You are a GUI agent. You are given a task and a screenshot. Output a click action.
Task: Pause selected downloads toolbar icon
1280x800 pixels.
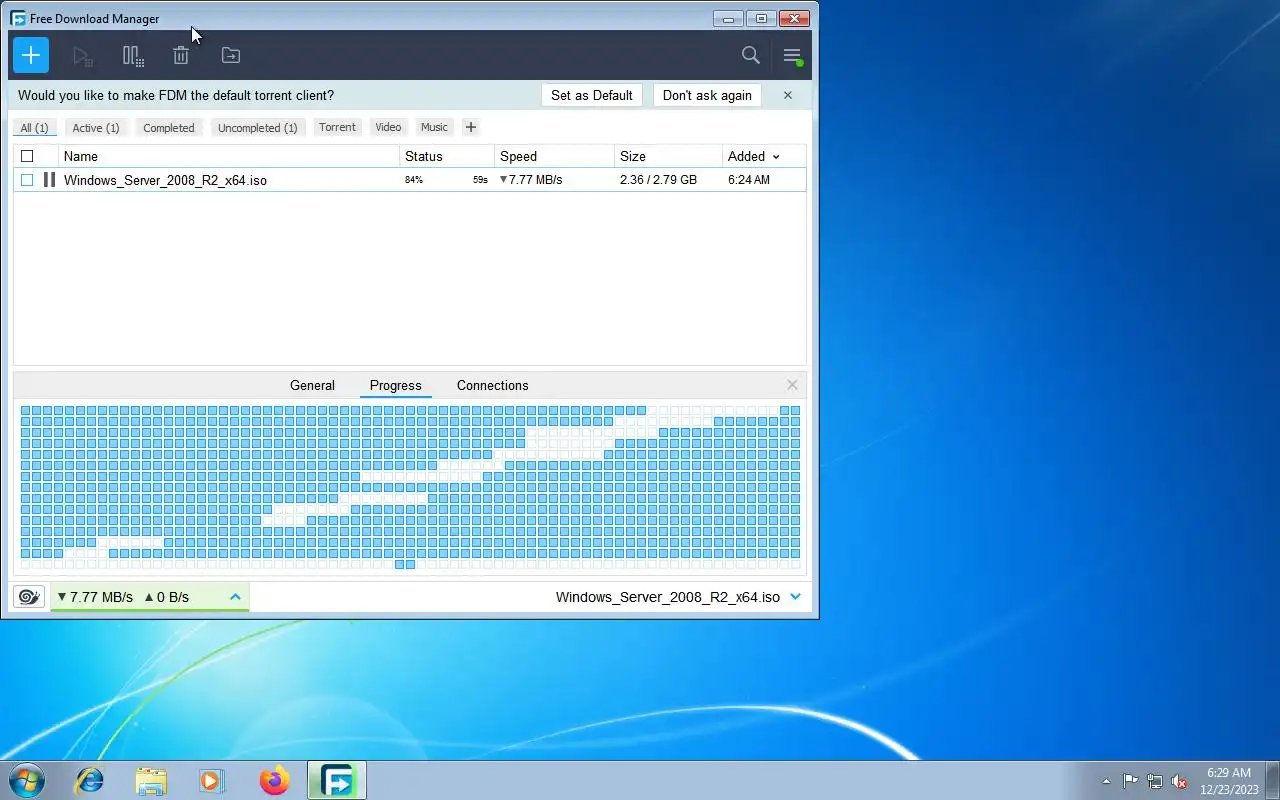coord(133,56)
